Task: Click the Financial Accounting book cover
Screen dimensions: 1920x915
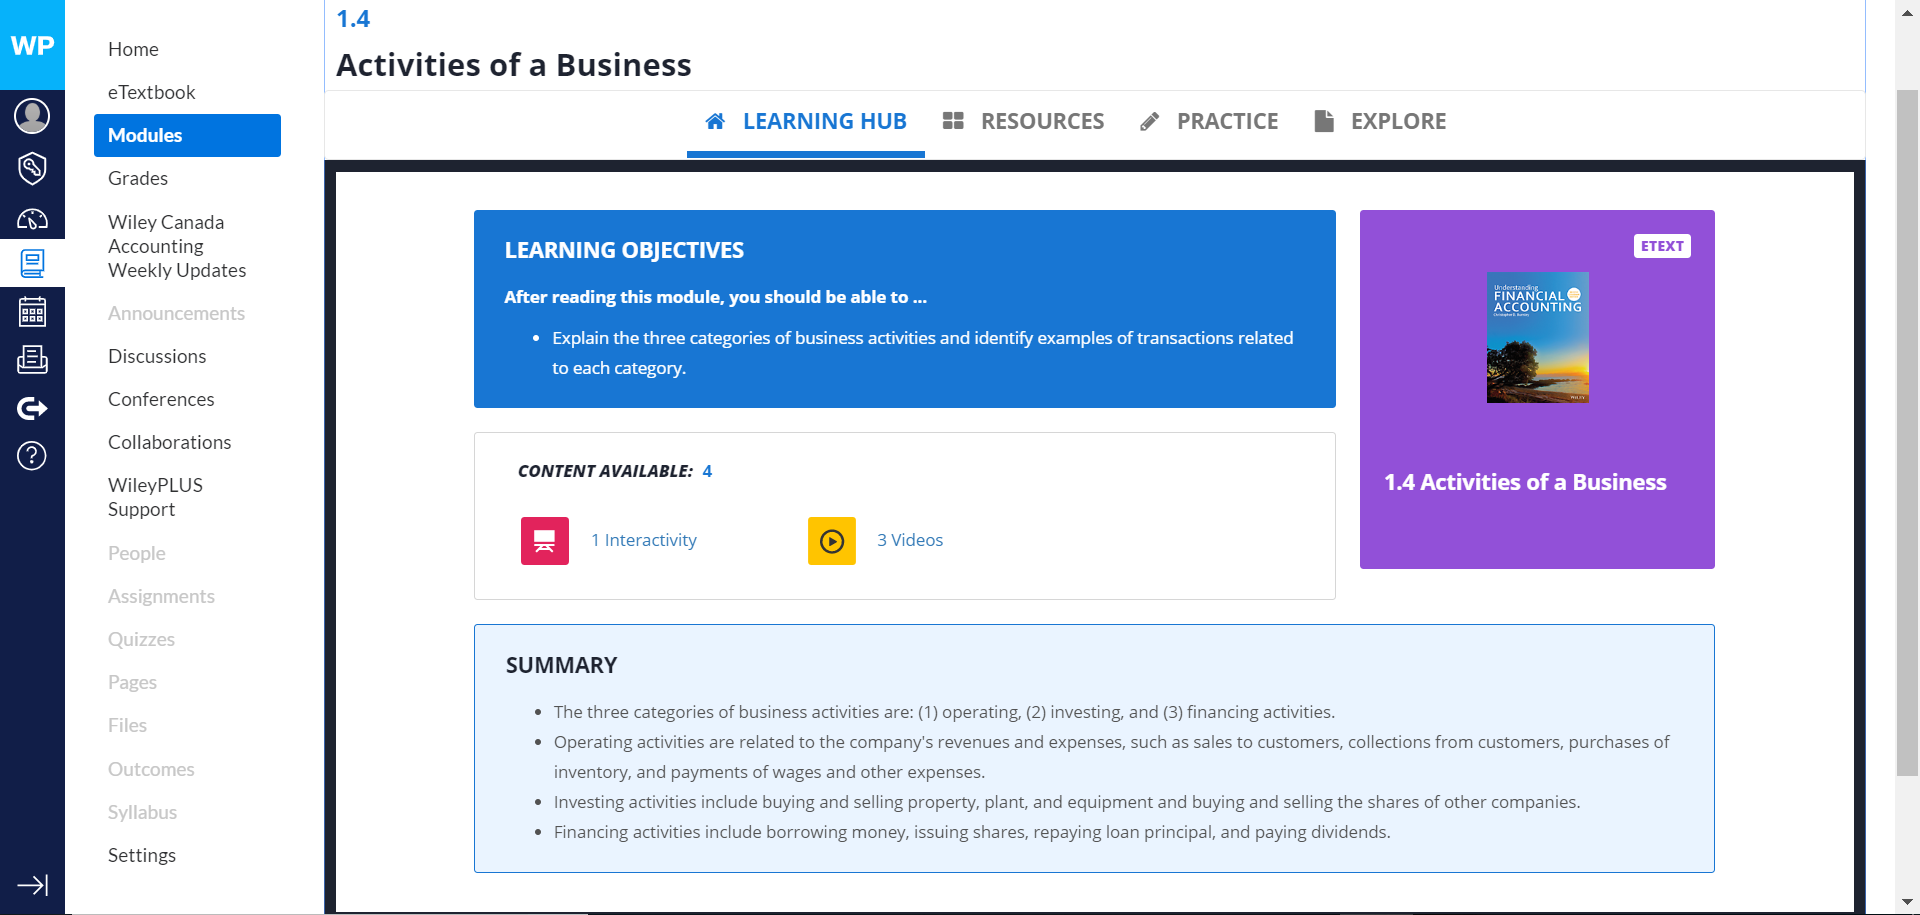Action: click(1537, 338)
